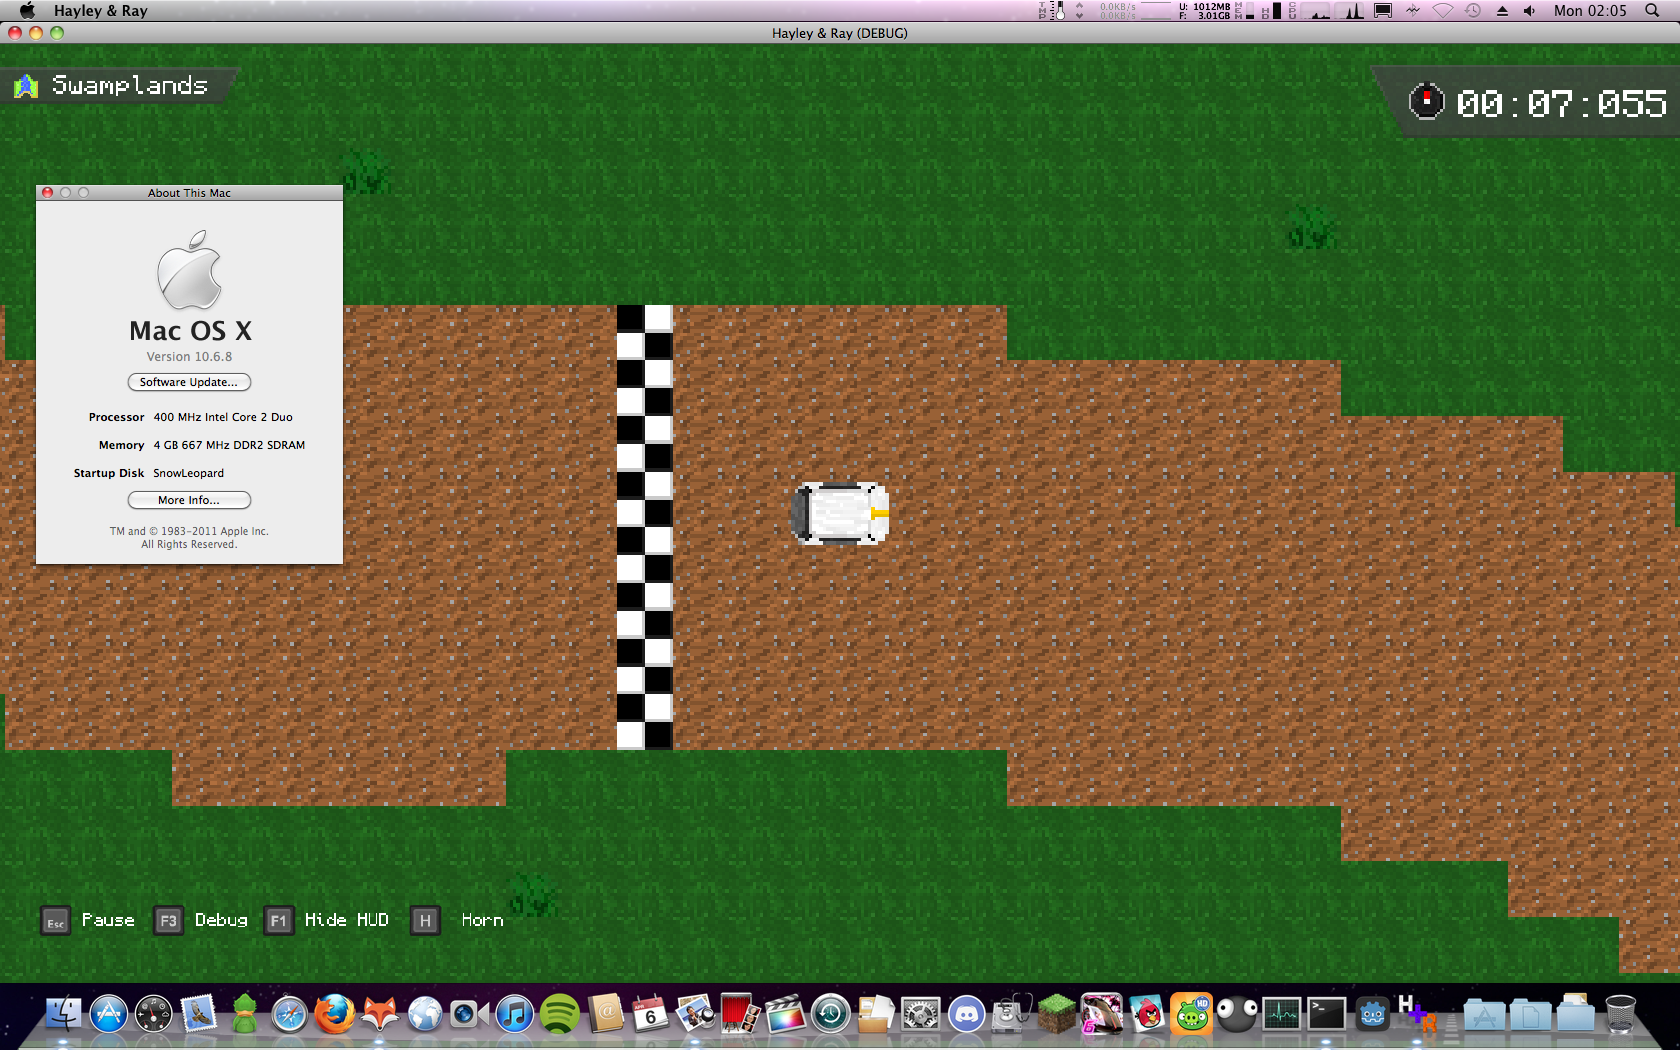Click the white car on the track
1680x1050 pixels.
[840, 513]
